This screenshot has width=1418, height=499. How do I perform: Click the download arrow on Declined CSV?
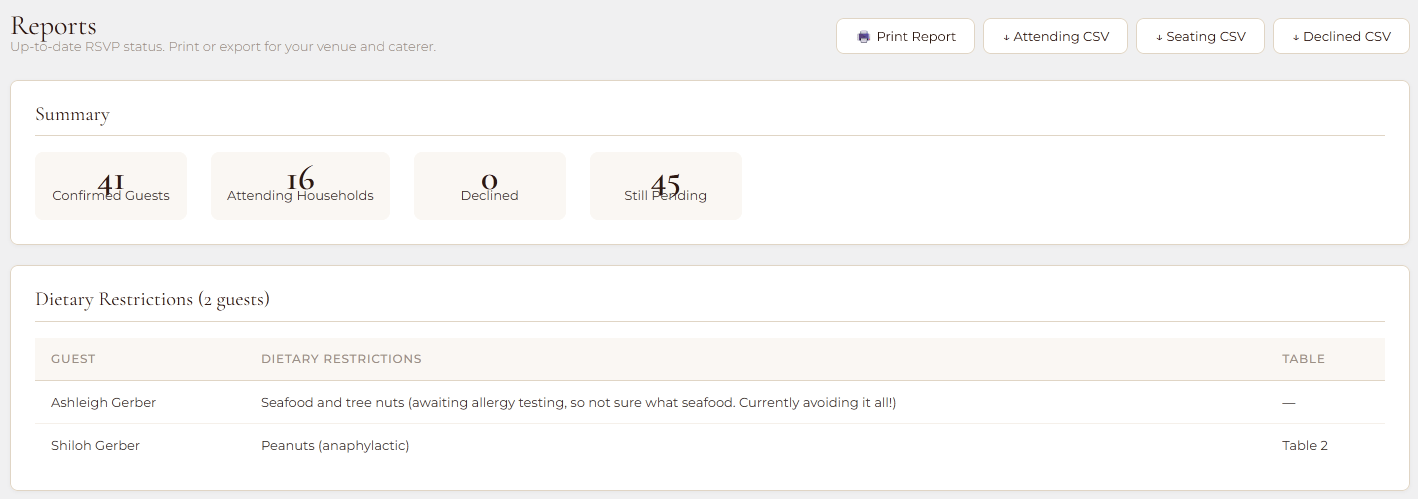coord(1296,37)
